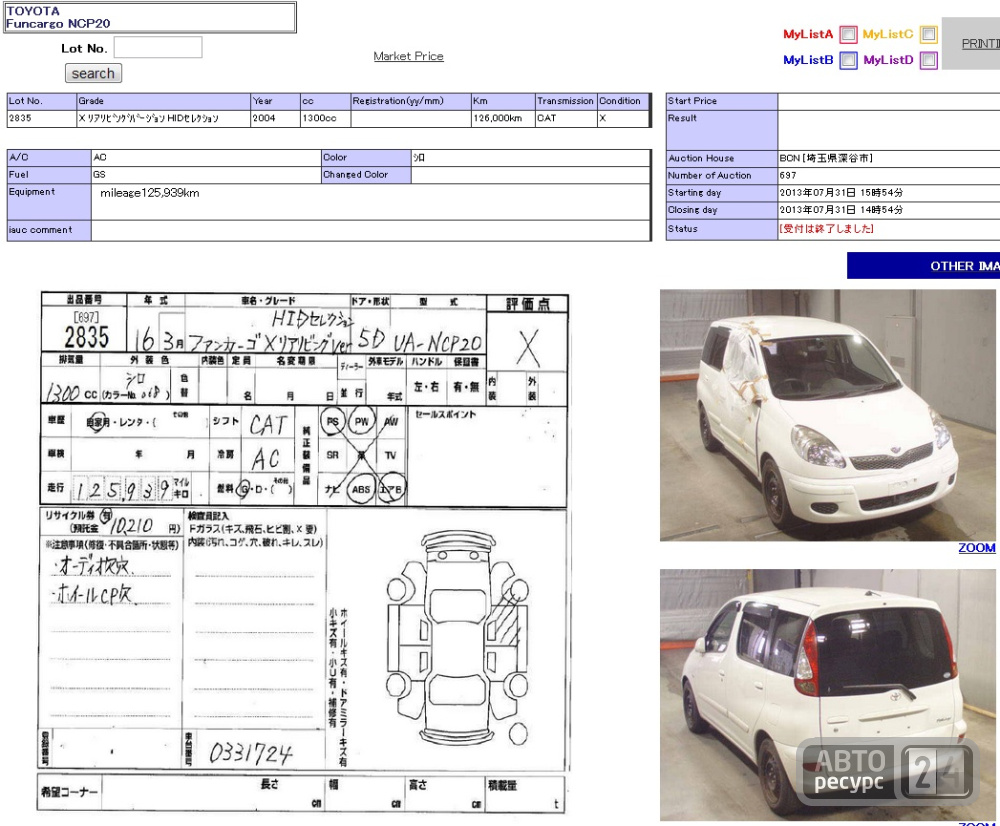Click the Transmission column header

pyautogui.click(x=566, y=101)
